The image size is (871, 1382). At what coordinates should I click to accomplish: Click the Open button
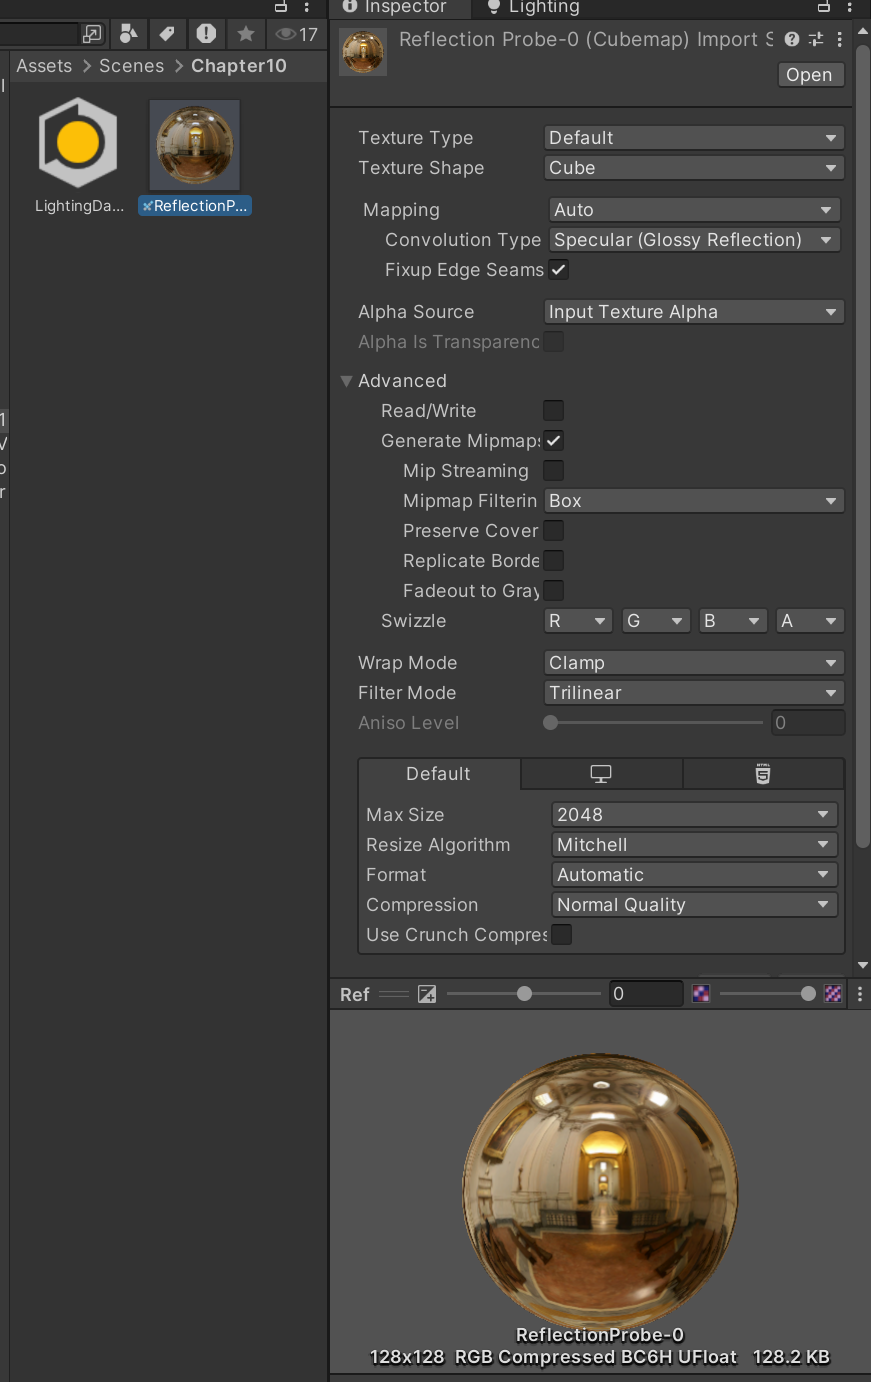coord(809,75)
